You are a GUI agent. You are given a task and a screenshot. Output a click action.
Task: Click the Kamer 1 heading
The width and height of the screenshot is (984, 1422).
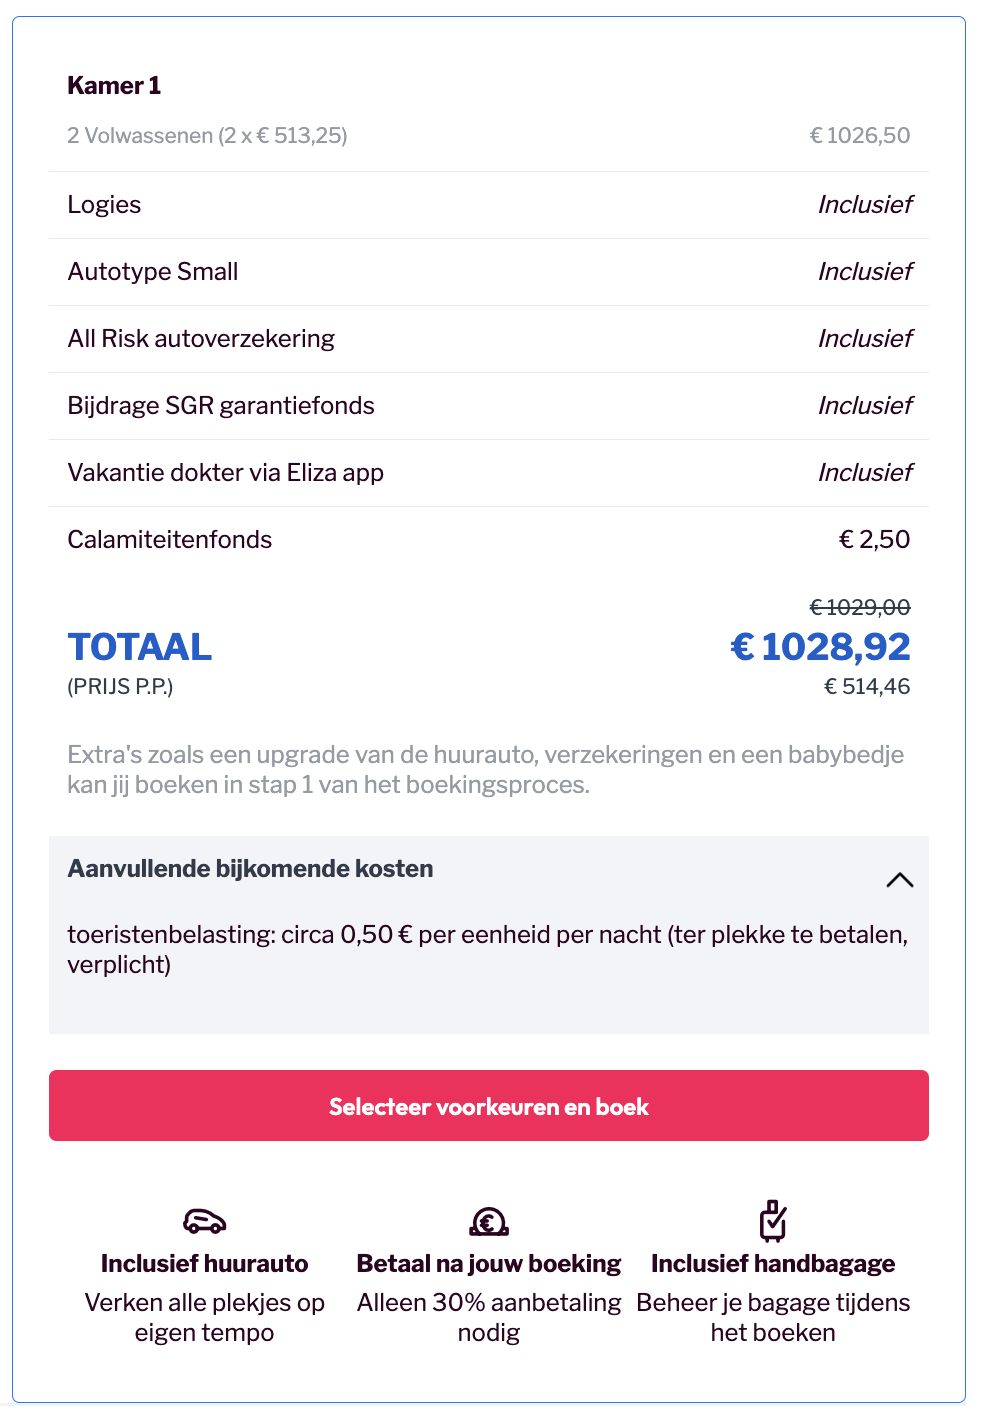pos(114,86)
